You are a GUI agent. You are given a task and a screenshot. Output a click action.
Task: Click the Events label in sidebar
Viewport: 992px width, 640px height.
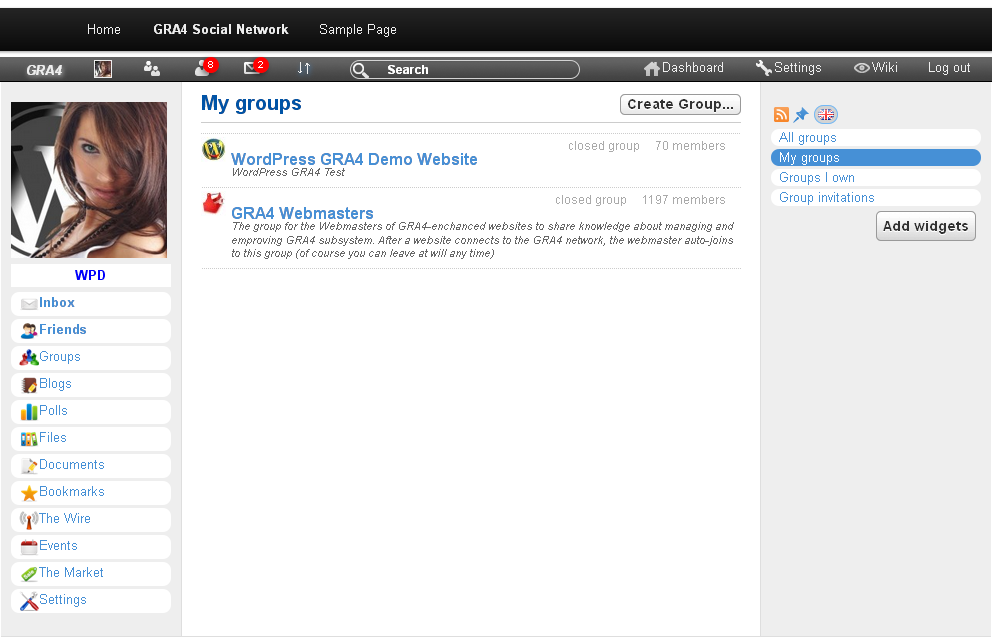click(58, 546)
